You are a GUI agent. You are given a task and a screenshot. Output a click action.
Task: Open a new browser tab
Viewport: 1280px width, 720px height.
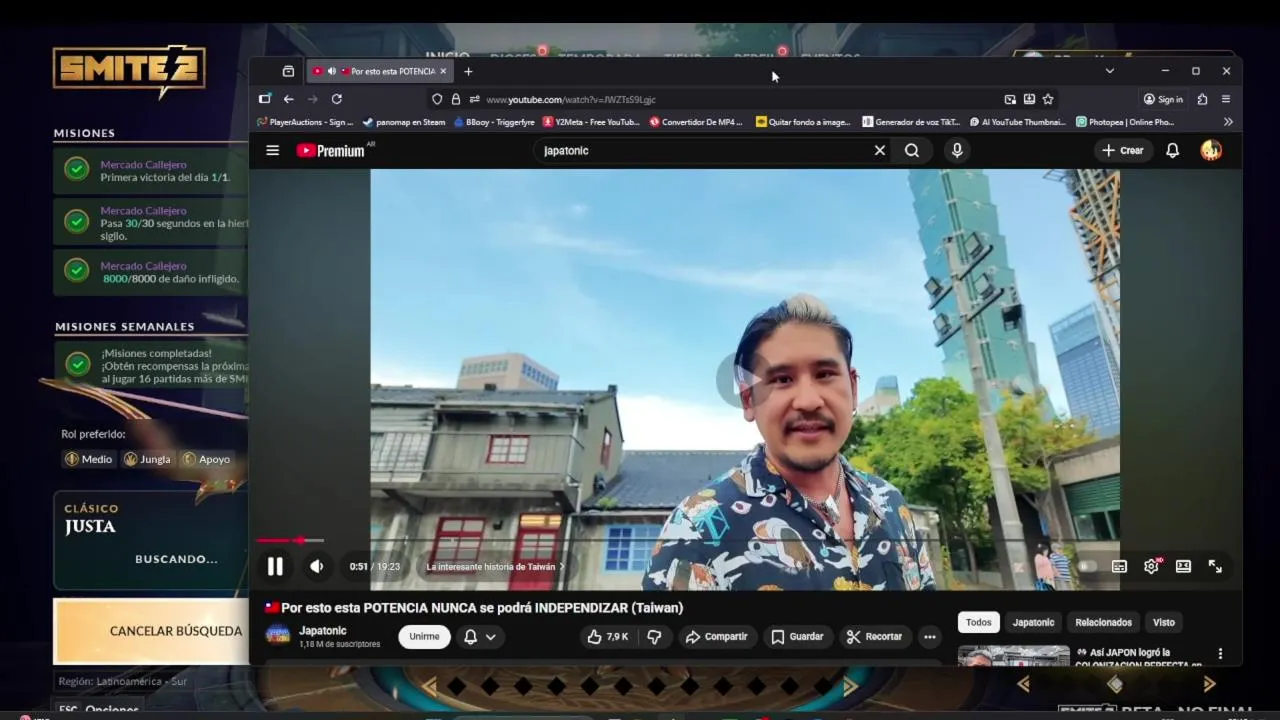point(468,71)
